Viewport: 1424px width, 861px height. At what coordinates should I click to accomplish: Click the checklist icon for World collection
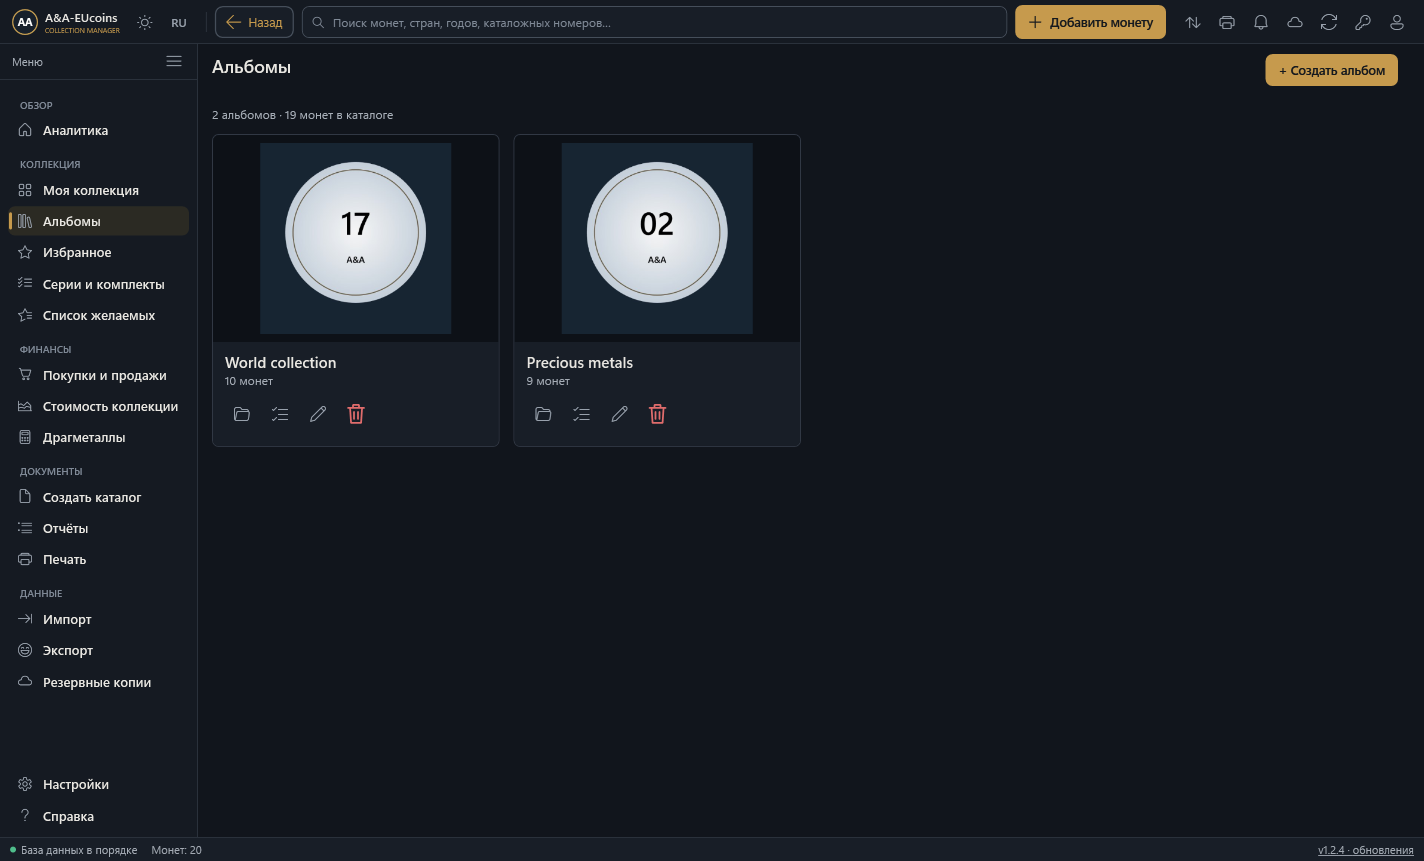click(x=280, y=414)
